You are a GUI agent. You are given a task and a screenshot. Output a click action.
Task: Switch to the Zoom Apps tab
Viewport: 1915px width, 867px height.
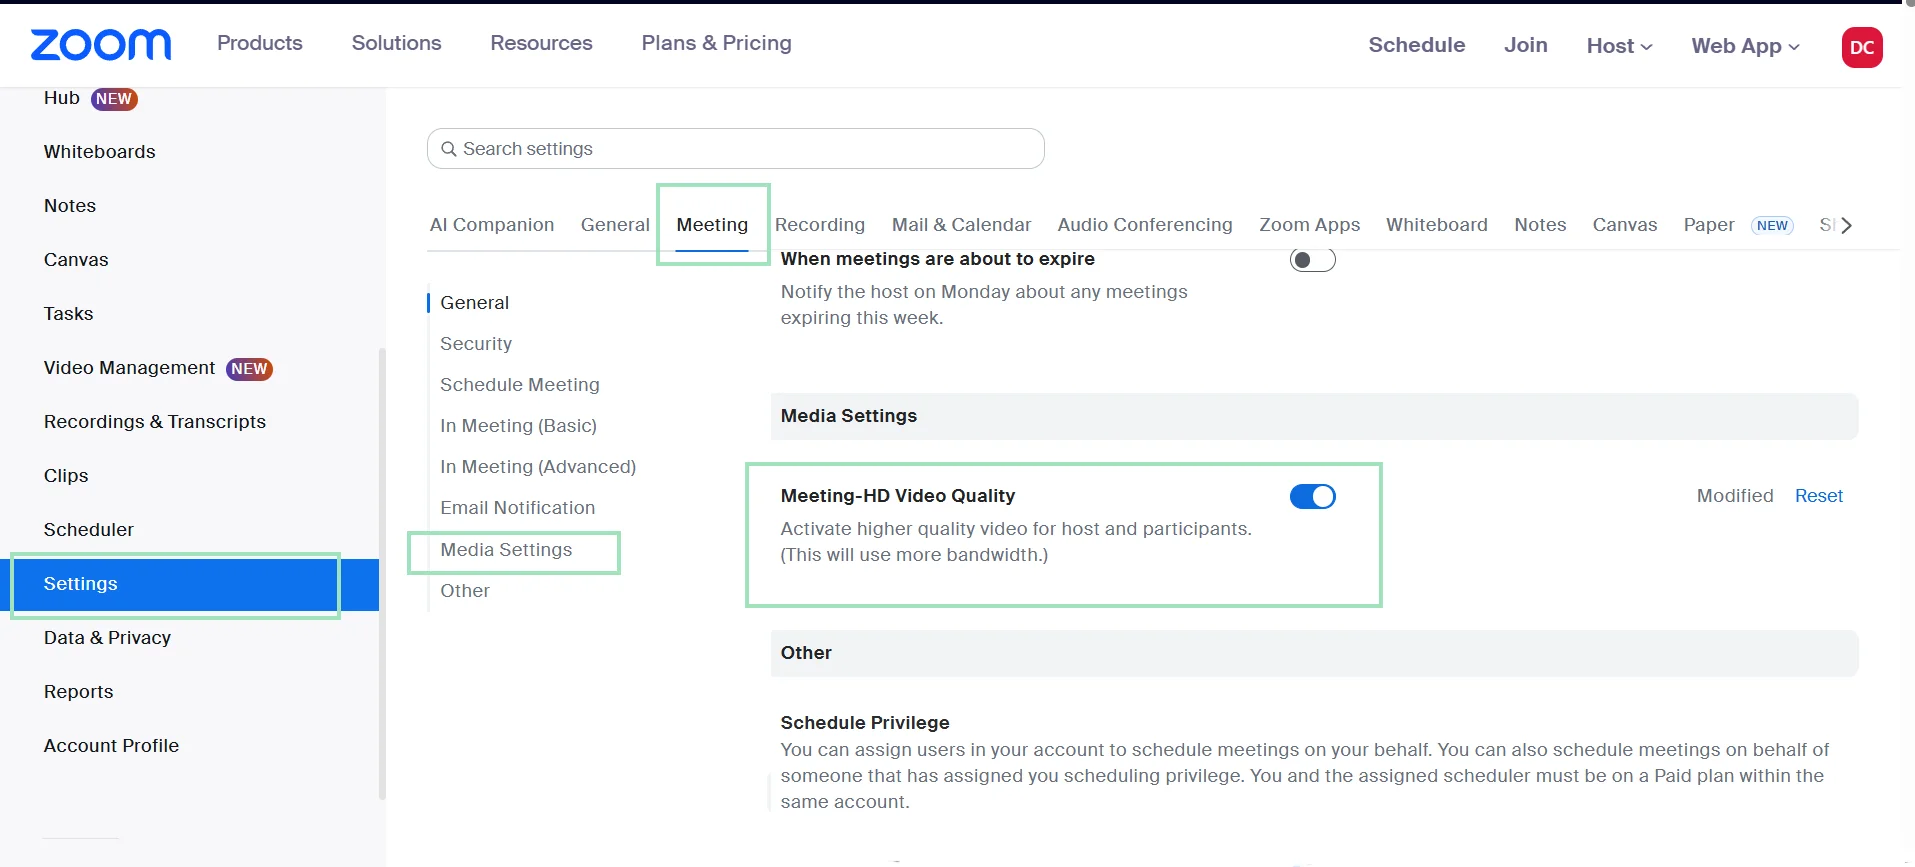click(x=1309, y=225)
